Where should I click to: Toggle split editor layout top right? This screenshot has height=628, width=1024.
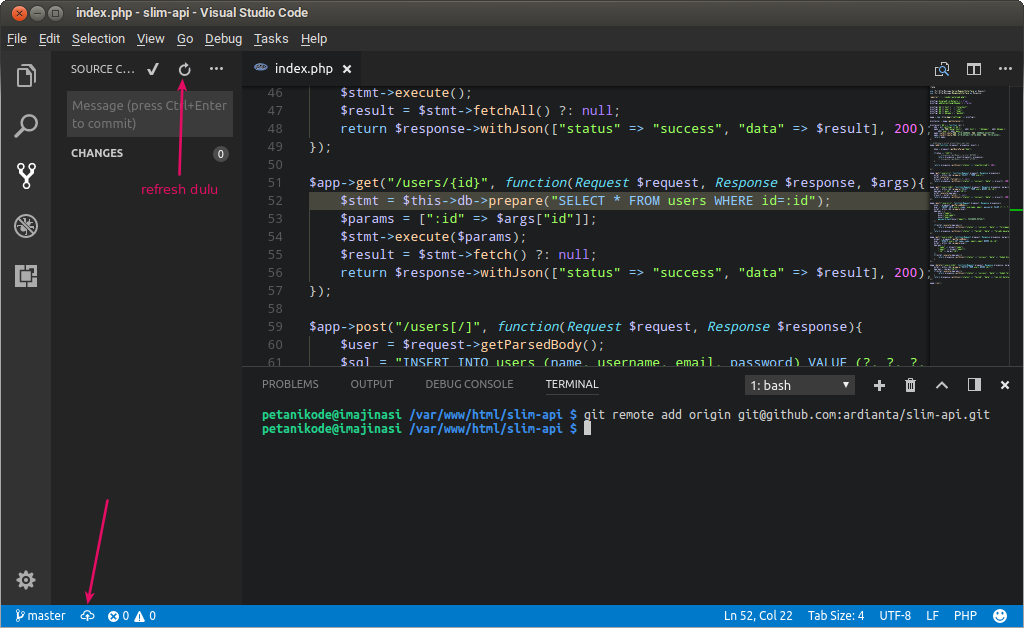point(973,69)
